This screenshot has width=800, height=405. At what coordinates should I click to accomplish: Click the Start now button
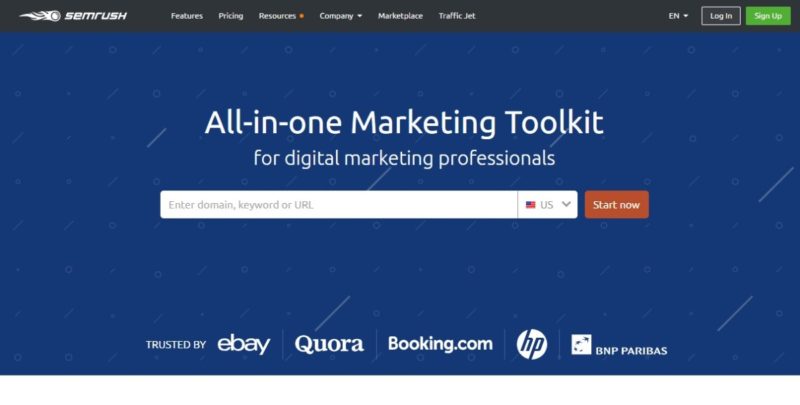coord(616,205)
